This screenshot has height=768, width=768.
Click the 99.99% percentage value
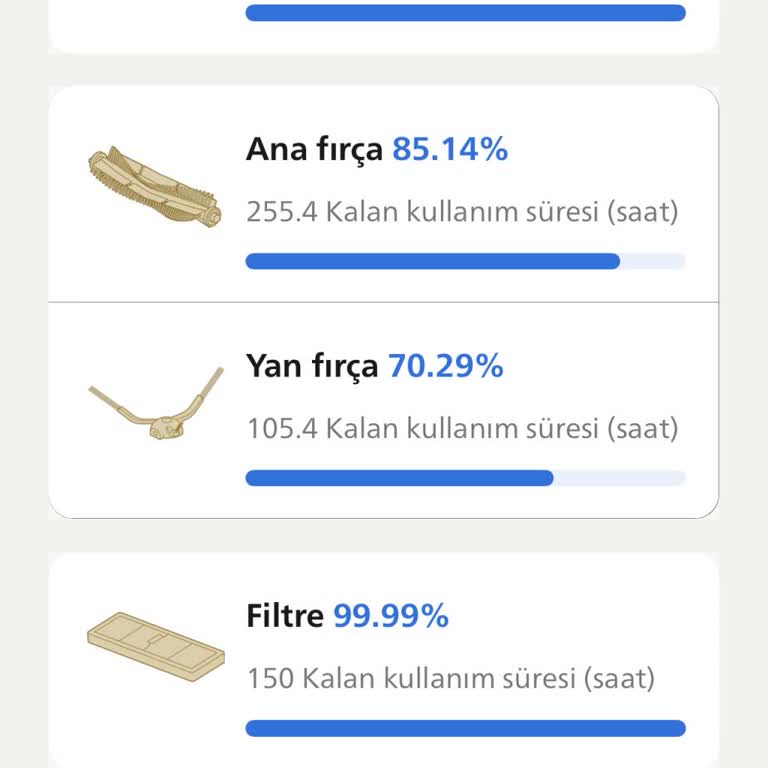[391, 616]
